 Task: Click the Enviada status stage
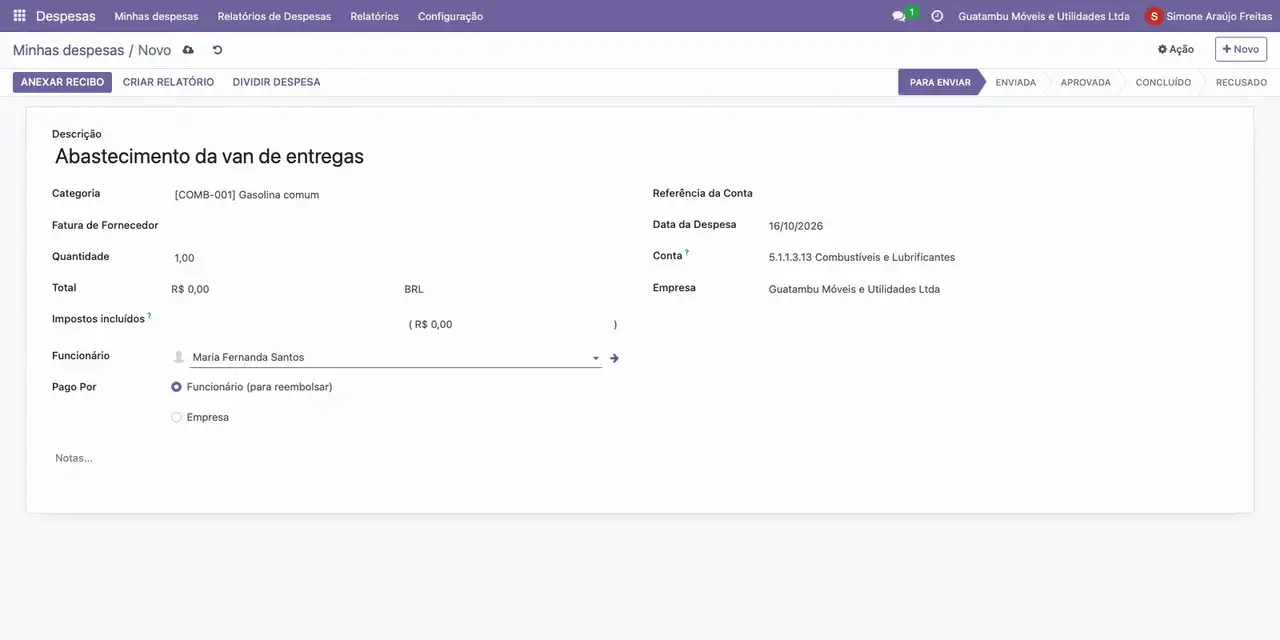coord(1015,82)
